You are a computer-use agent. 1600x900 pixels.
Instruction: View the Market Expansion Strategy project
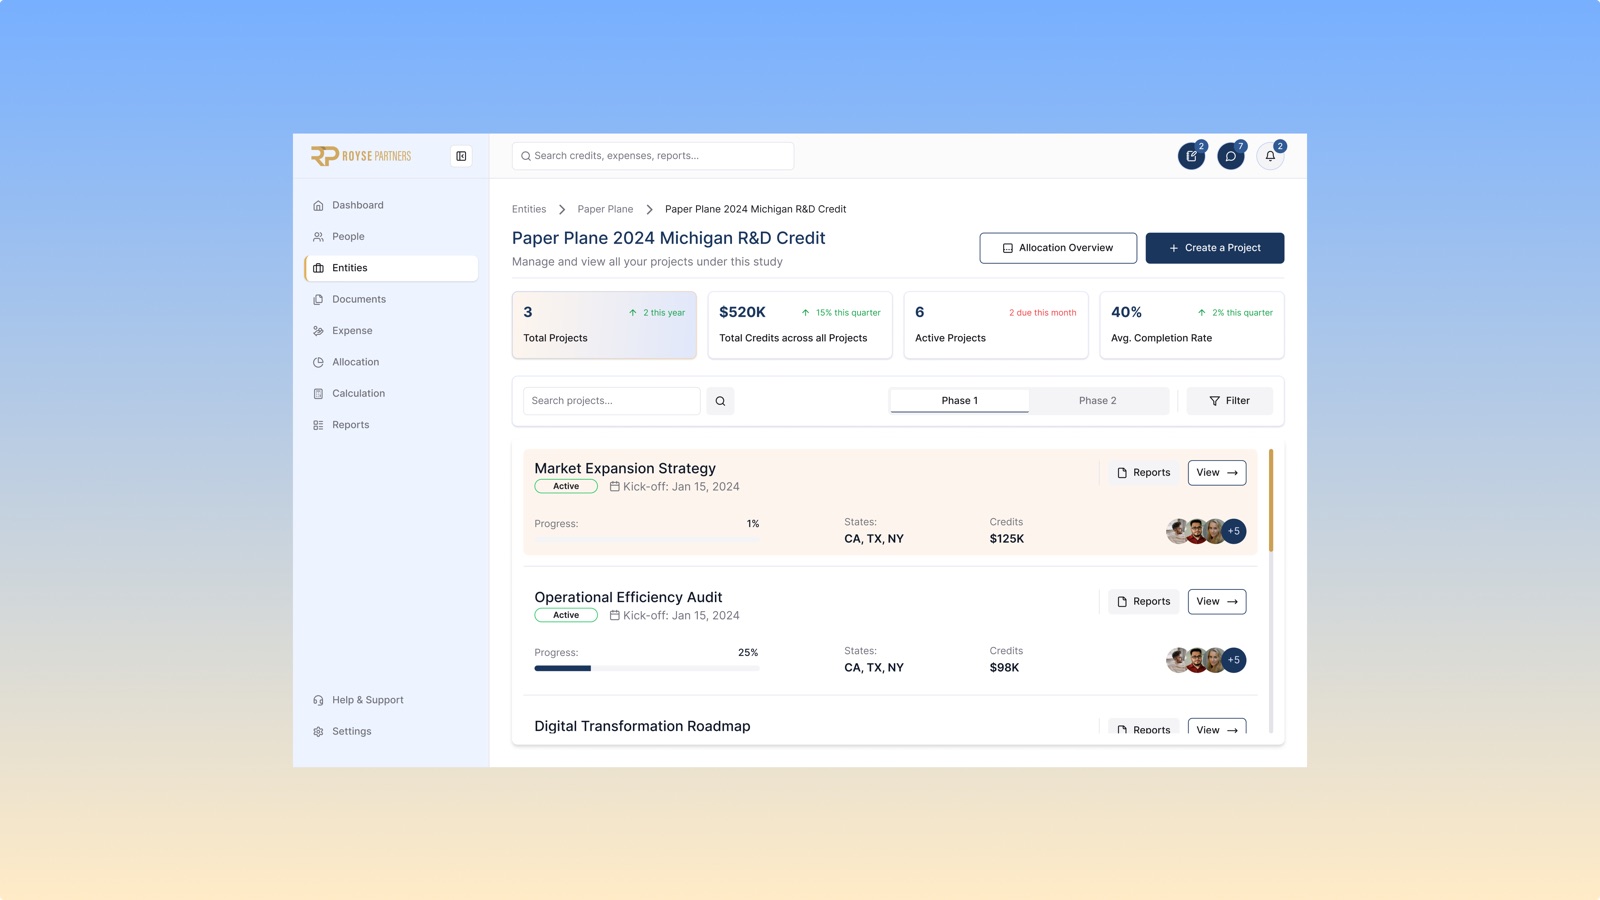click(x=1217, y=473)
